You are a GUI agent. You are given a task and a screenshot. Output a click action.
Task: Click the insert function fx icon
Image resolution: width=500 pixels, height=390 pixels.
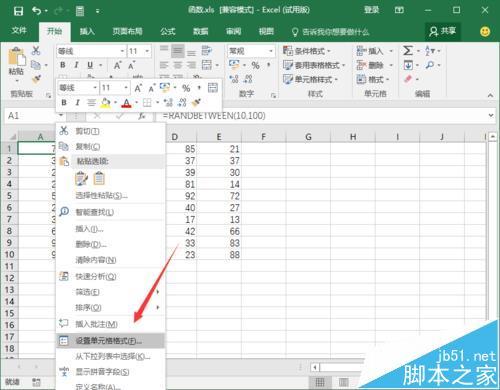click(x=142, y=116)
